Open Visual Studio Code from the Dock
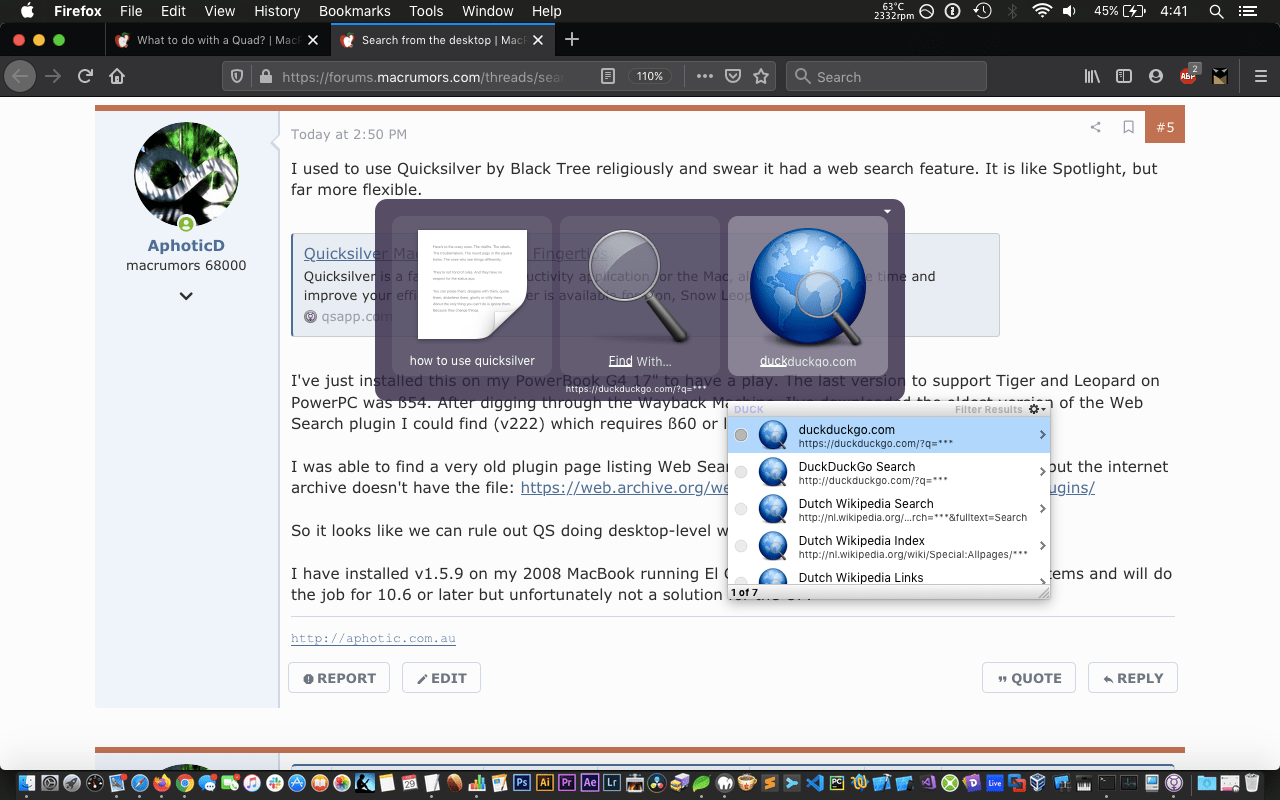The image size is (1280, 800). coord(813,783)
